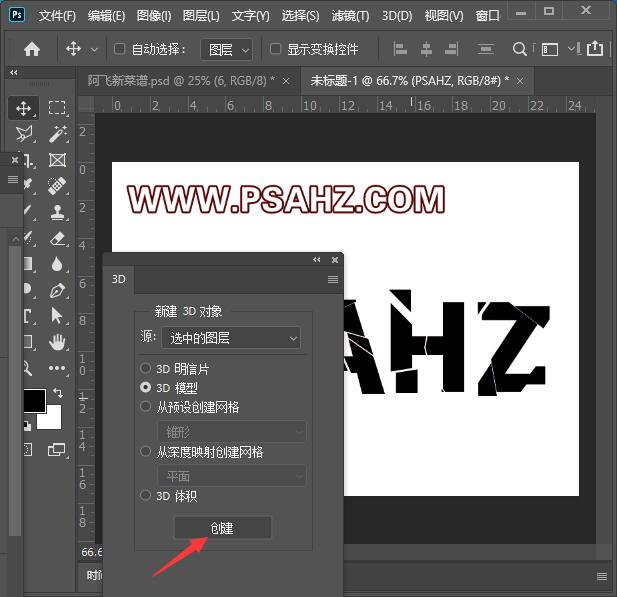617x597 pixels.
Task: Expand the toolbox double-arrow toggle
Action: (14, 72)
